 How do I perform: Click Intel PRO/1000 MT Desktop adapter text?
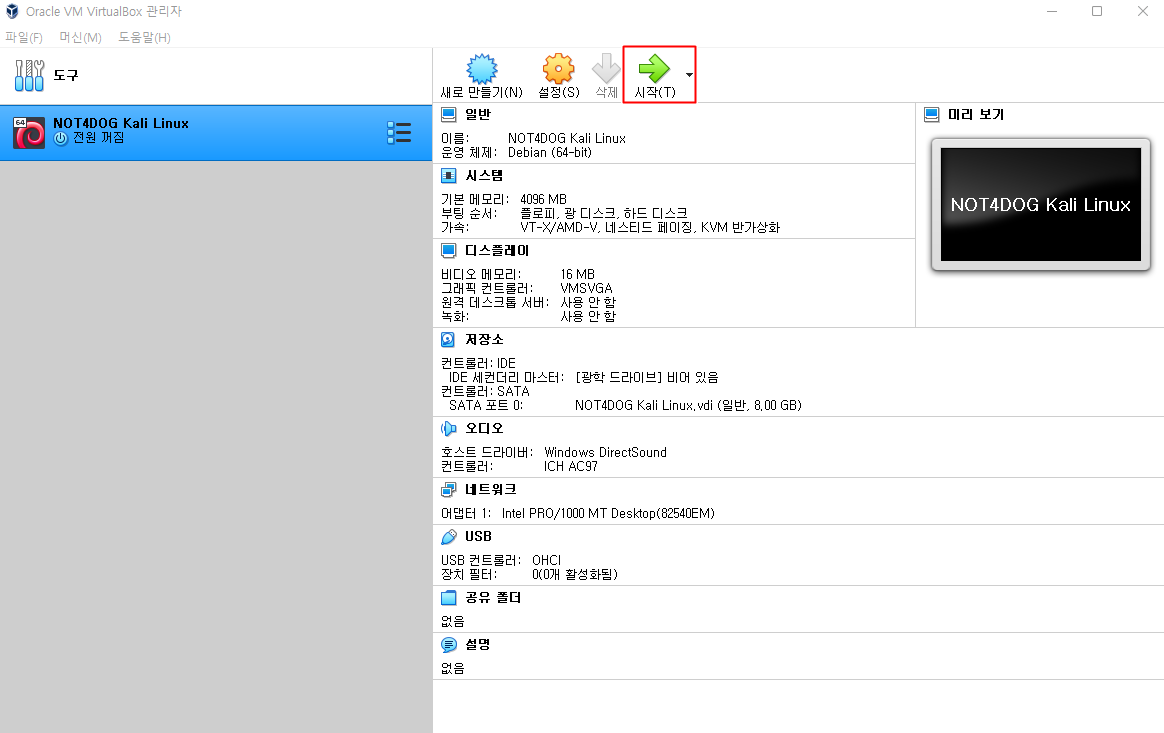pyautogui.click(x=608, y=513)
